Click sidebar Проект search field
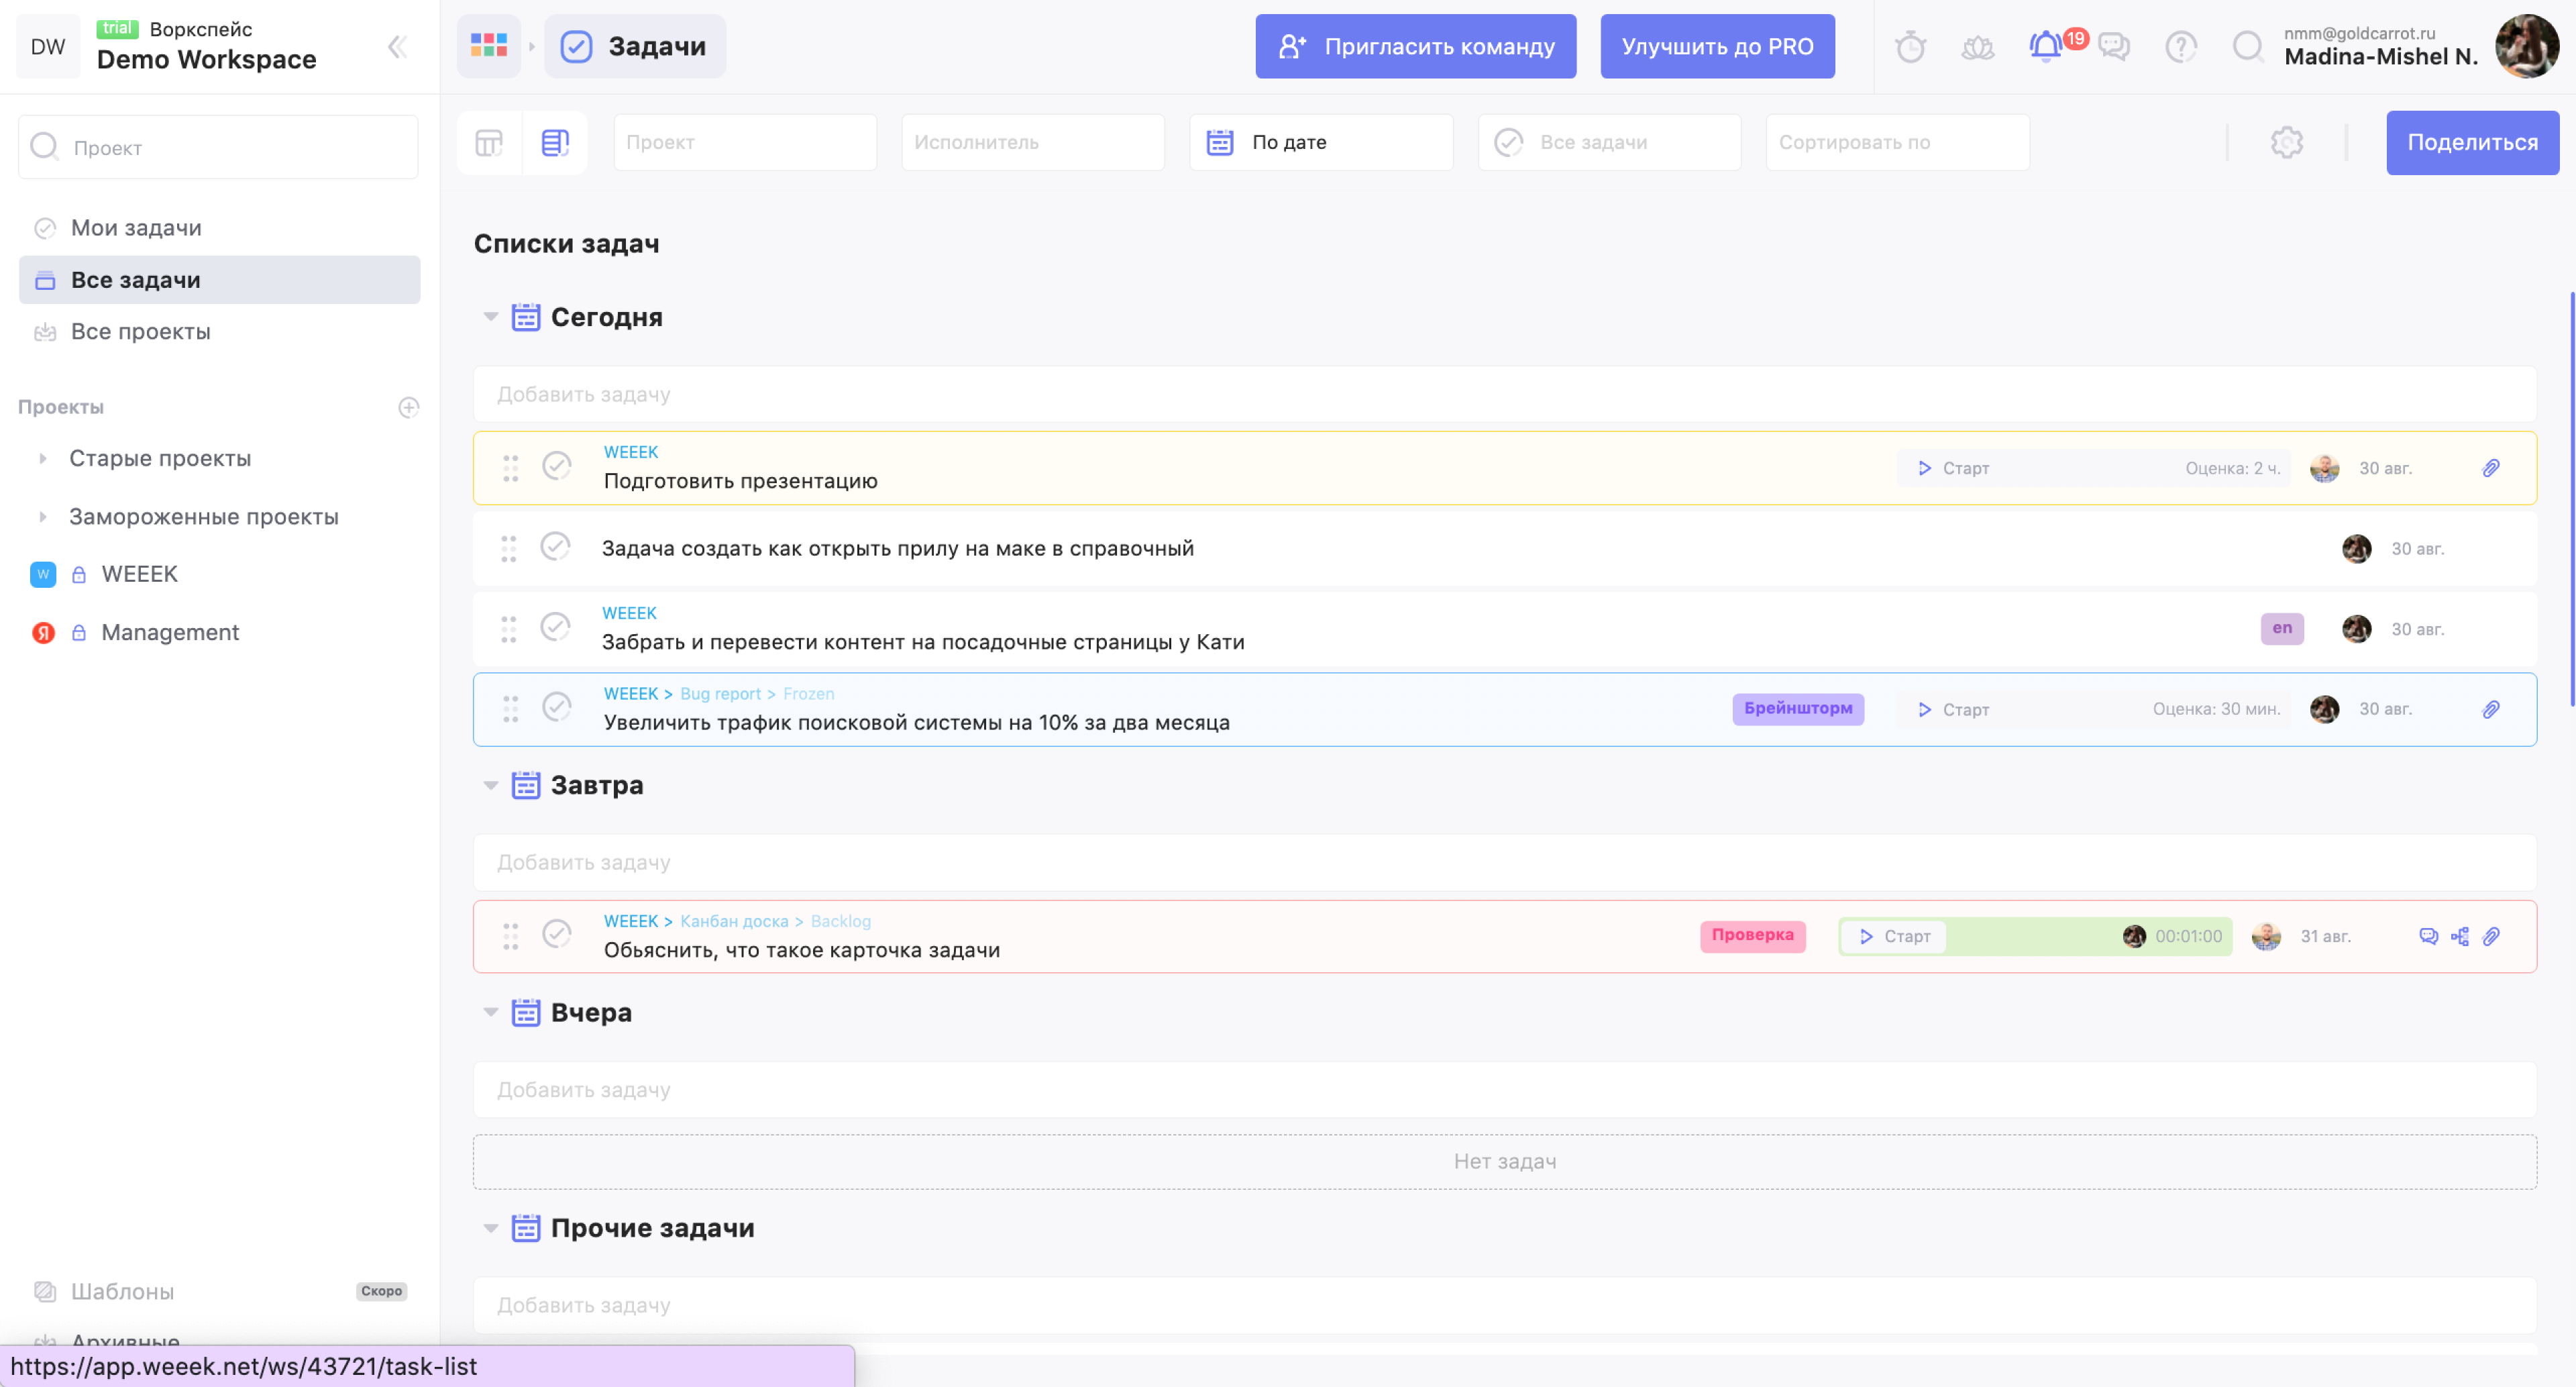Image resolution: width=2576 pixels, height=1387 pixels. [218, 147]
